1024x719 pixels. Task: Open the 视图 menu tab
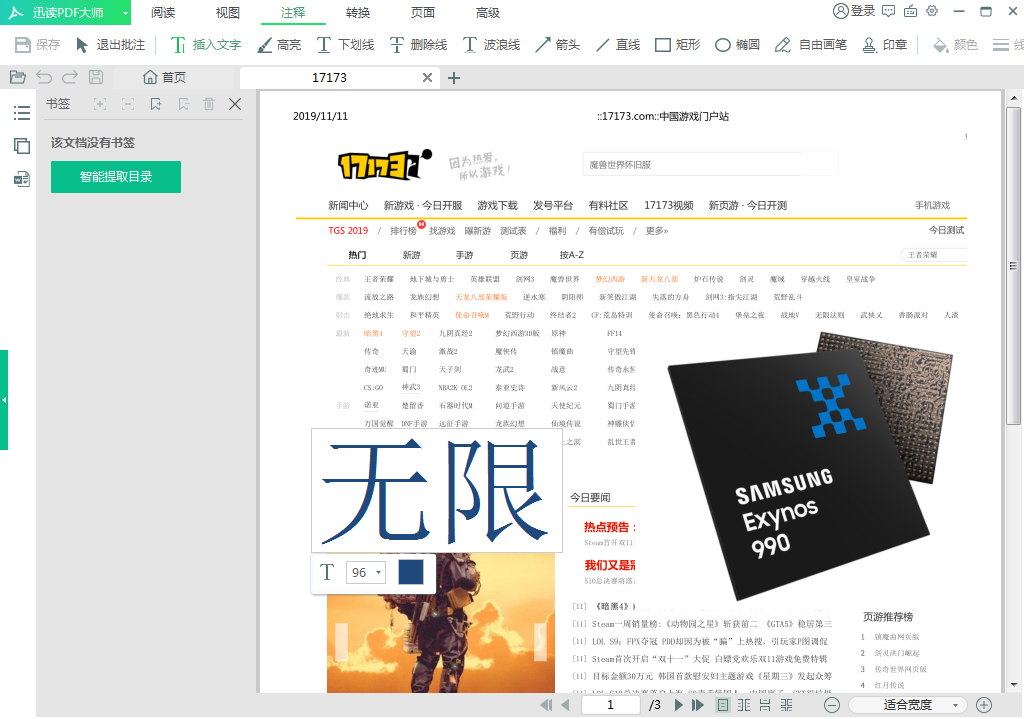click(x=225, y=13)
